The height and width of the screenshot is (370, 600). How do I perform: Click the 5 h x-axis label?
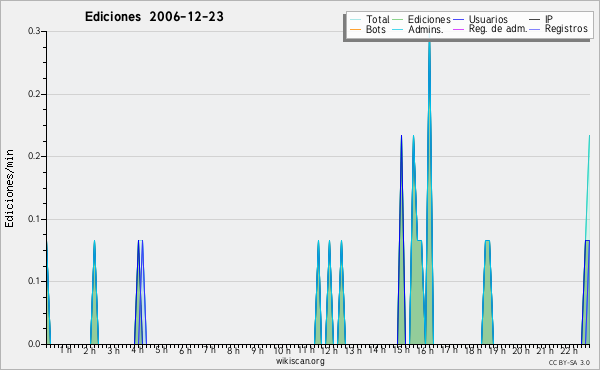click(x=161, y=350)
